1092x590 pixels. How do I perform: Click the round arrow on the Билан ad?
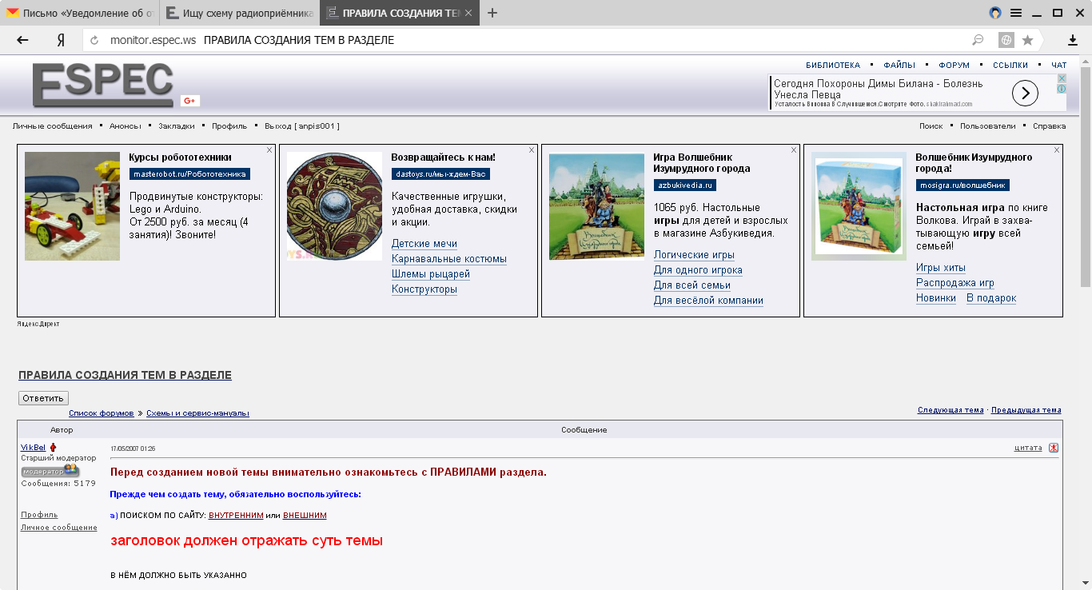[x=1025, y=93]
